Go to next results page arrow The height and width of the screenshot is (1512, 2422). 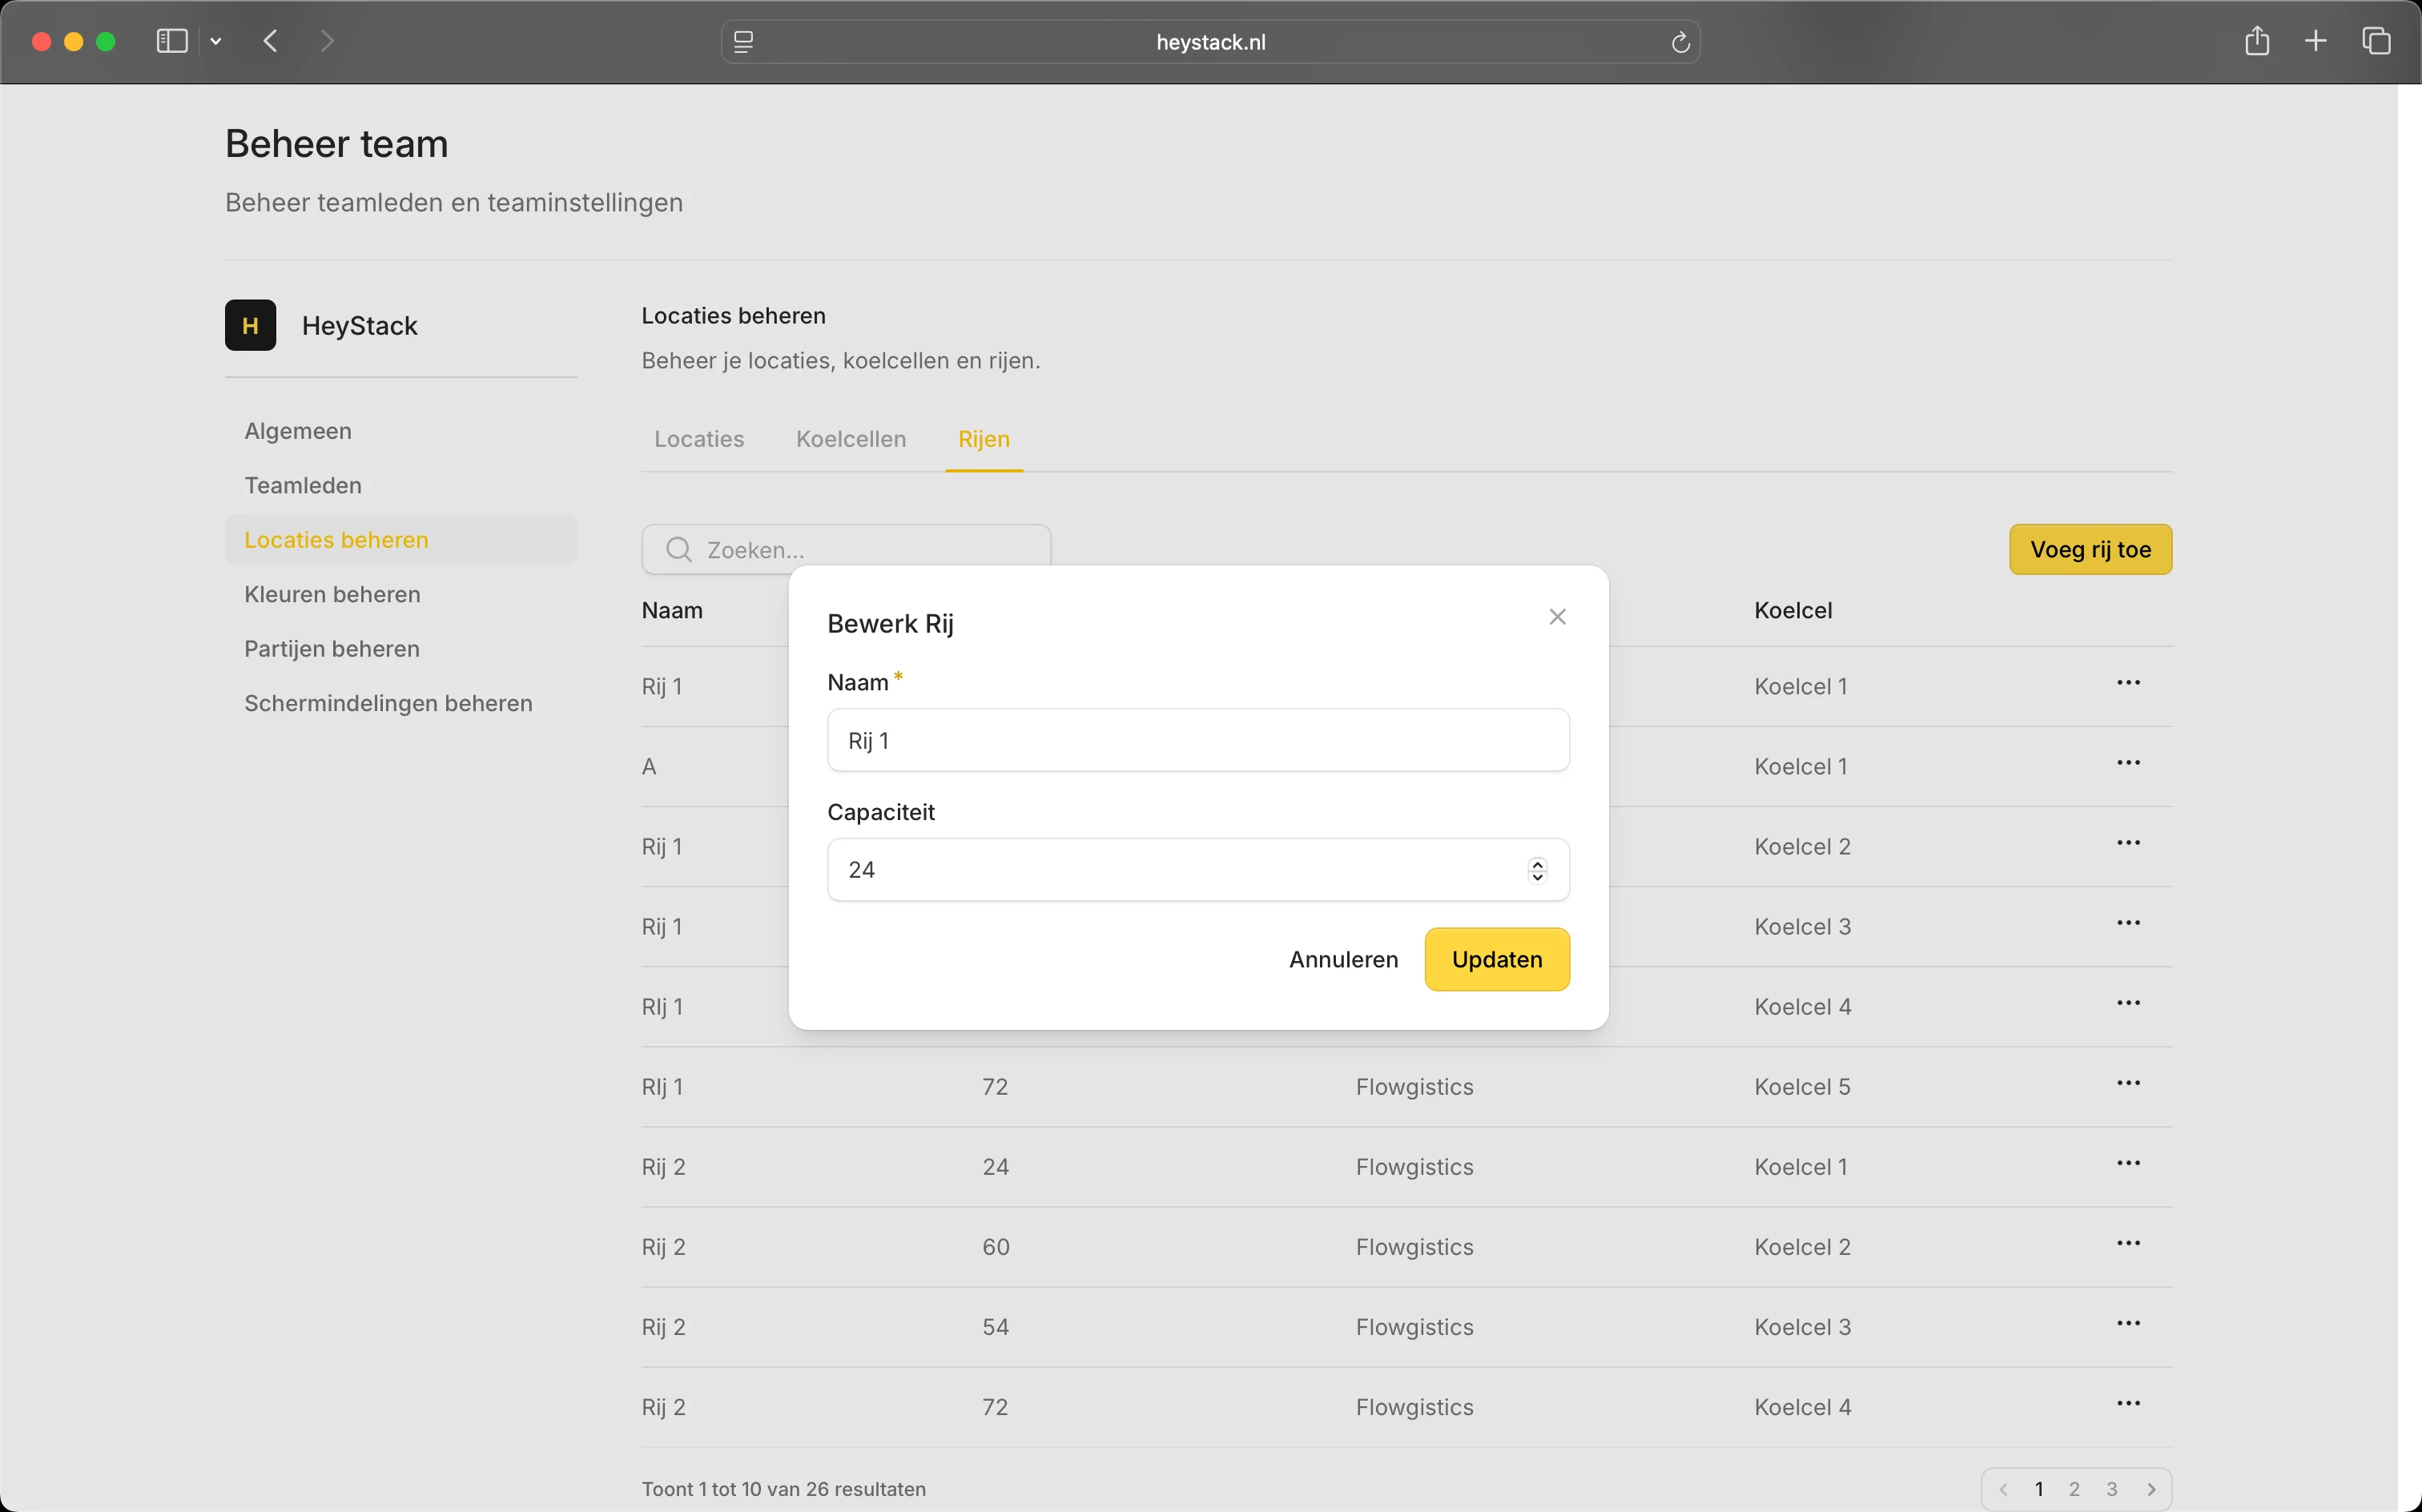pos(2151,1489)
